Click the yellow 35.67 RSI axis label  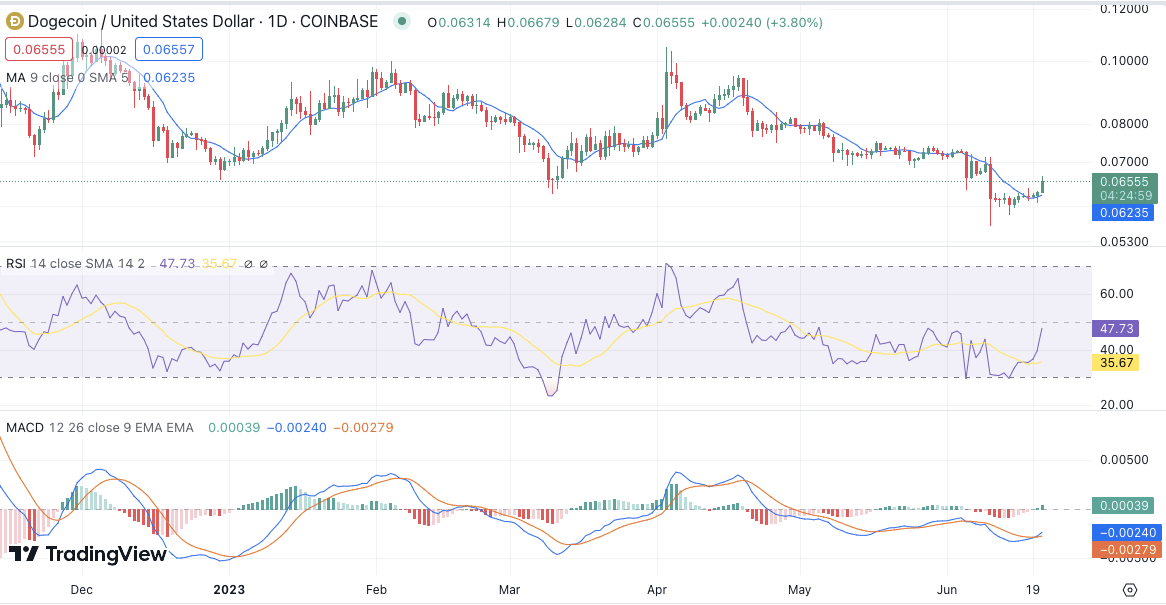(x=1115, y=363)
